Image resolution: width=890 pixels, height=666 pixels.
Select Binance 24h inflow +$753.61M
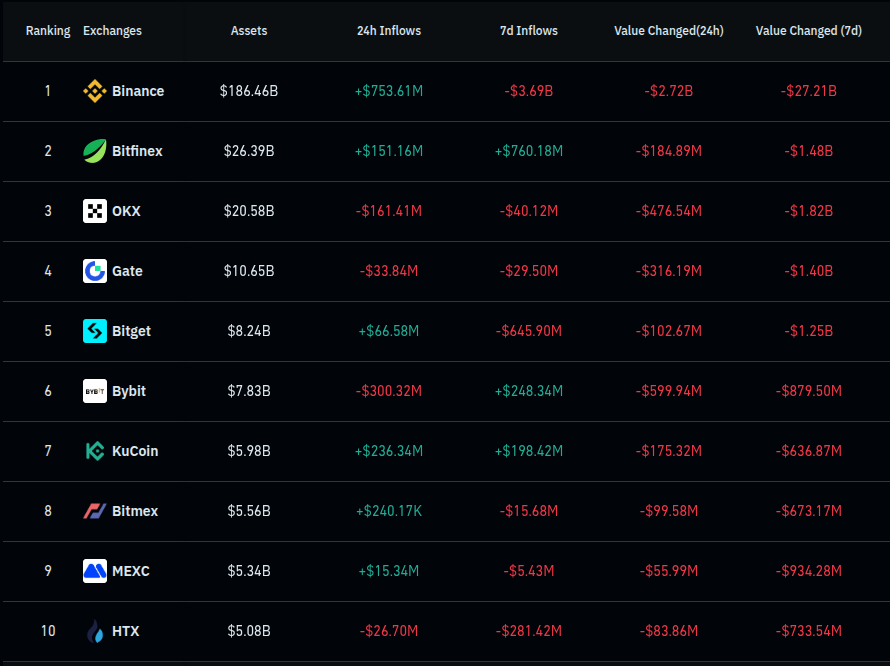389,91
